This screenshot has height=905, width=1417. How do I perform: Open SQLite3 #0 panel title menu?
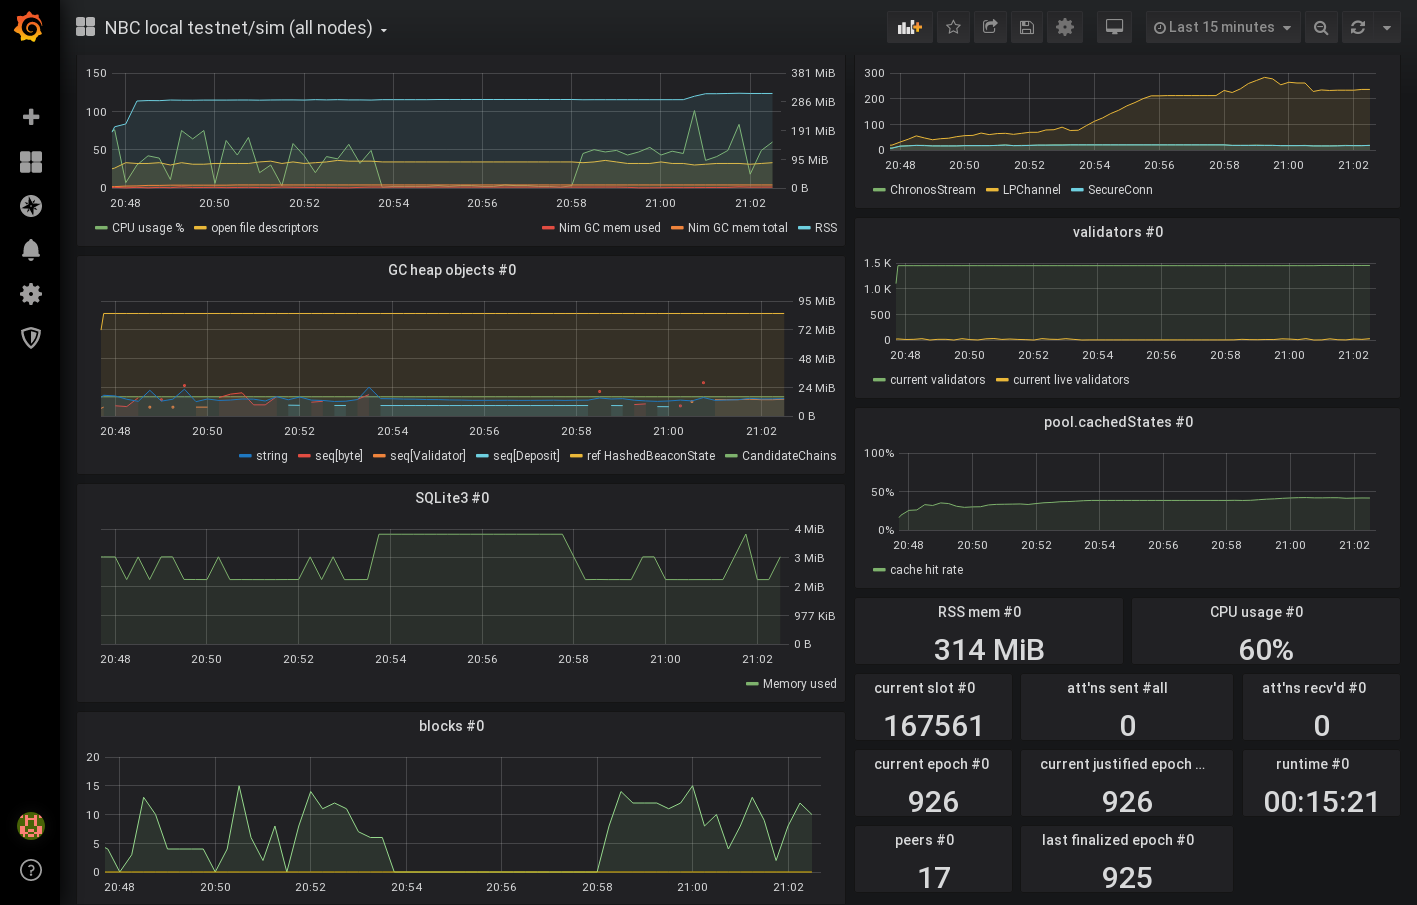point(452,498)
